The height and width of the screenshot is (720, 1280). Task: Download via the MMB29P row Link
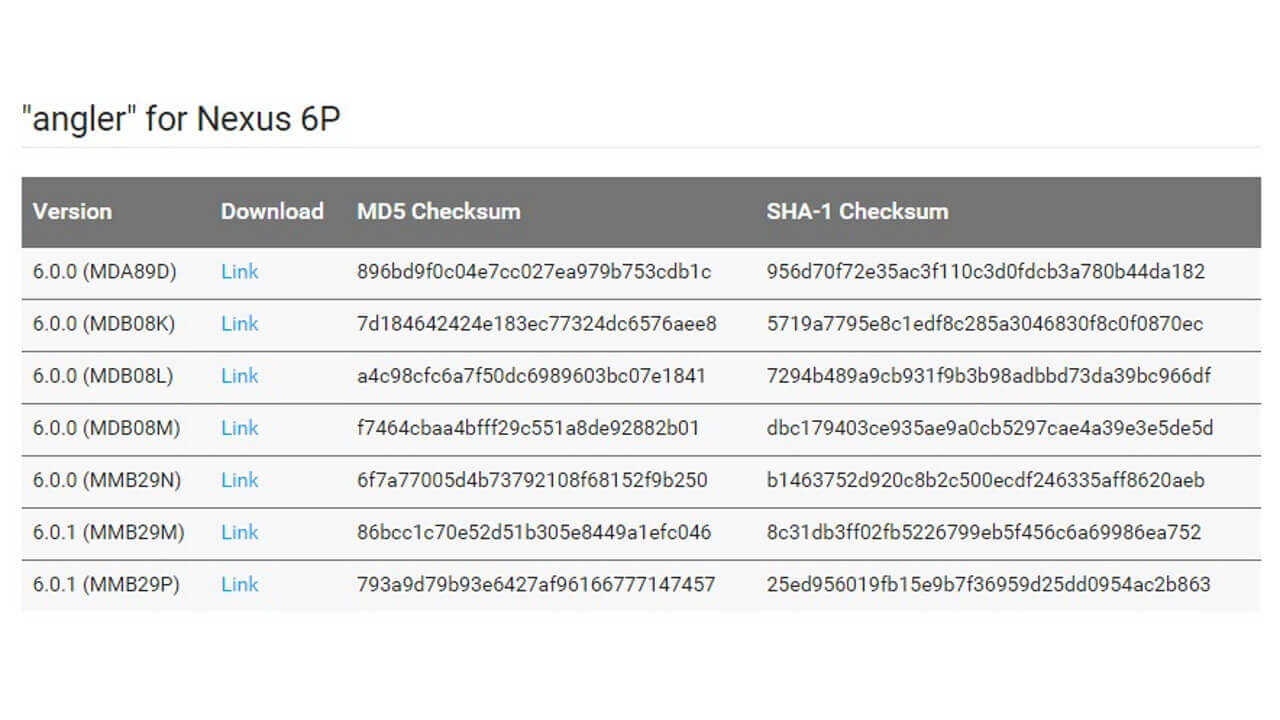[x=240, y=584]
